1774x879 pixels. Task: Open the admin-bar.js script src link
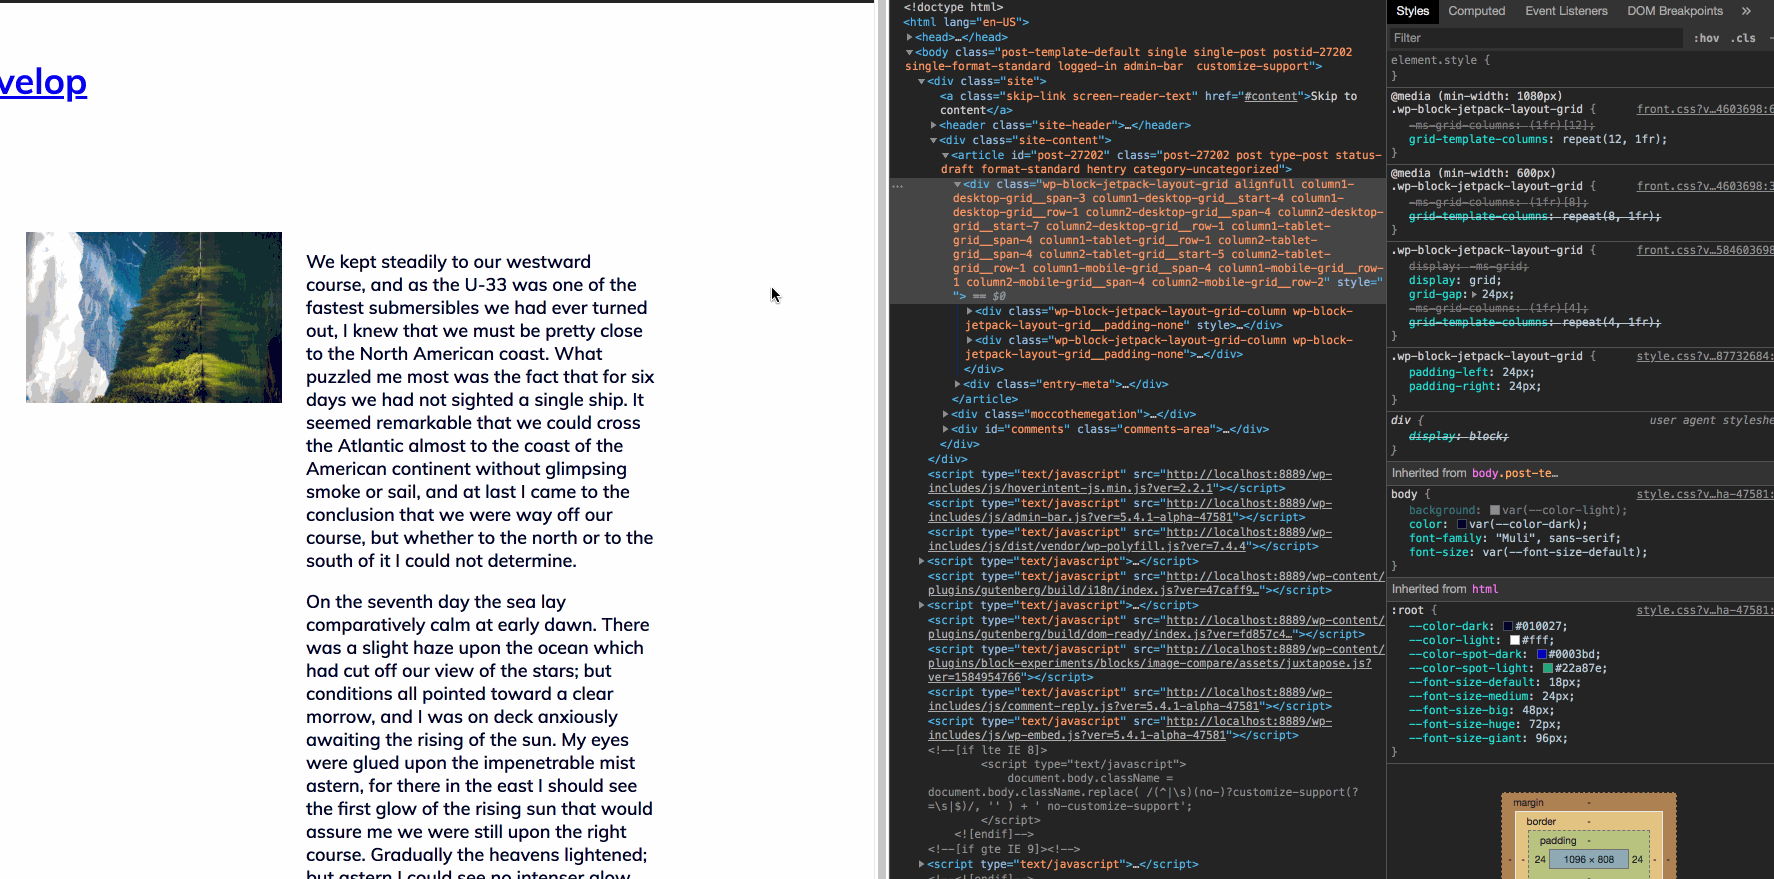(1130, 510)
